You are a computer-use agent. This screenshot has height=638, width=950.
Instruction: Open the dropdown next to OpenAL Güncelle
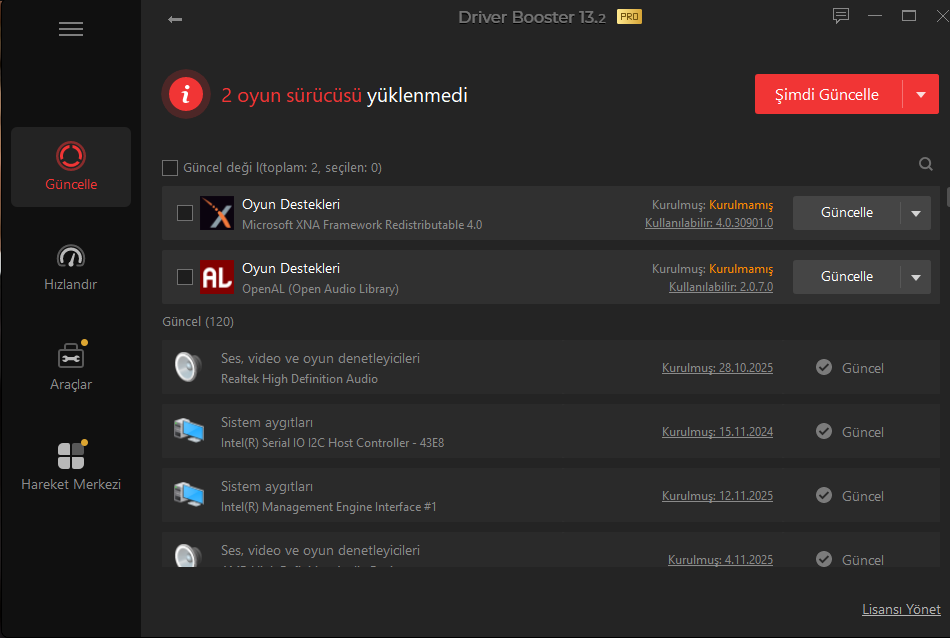point(916,277)
